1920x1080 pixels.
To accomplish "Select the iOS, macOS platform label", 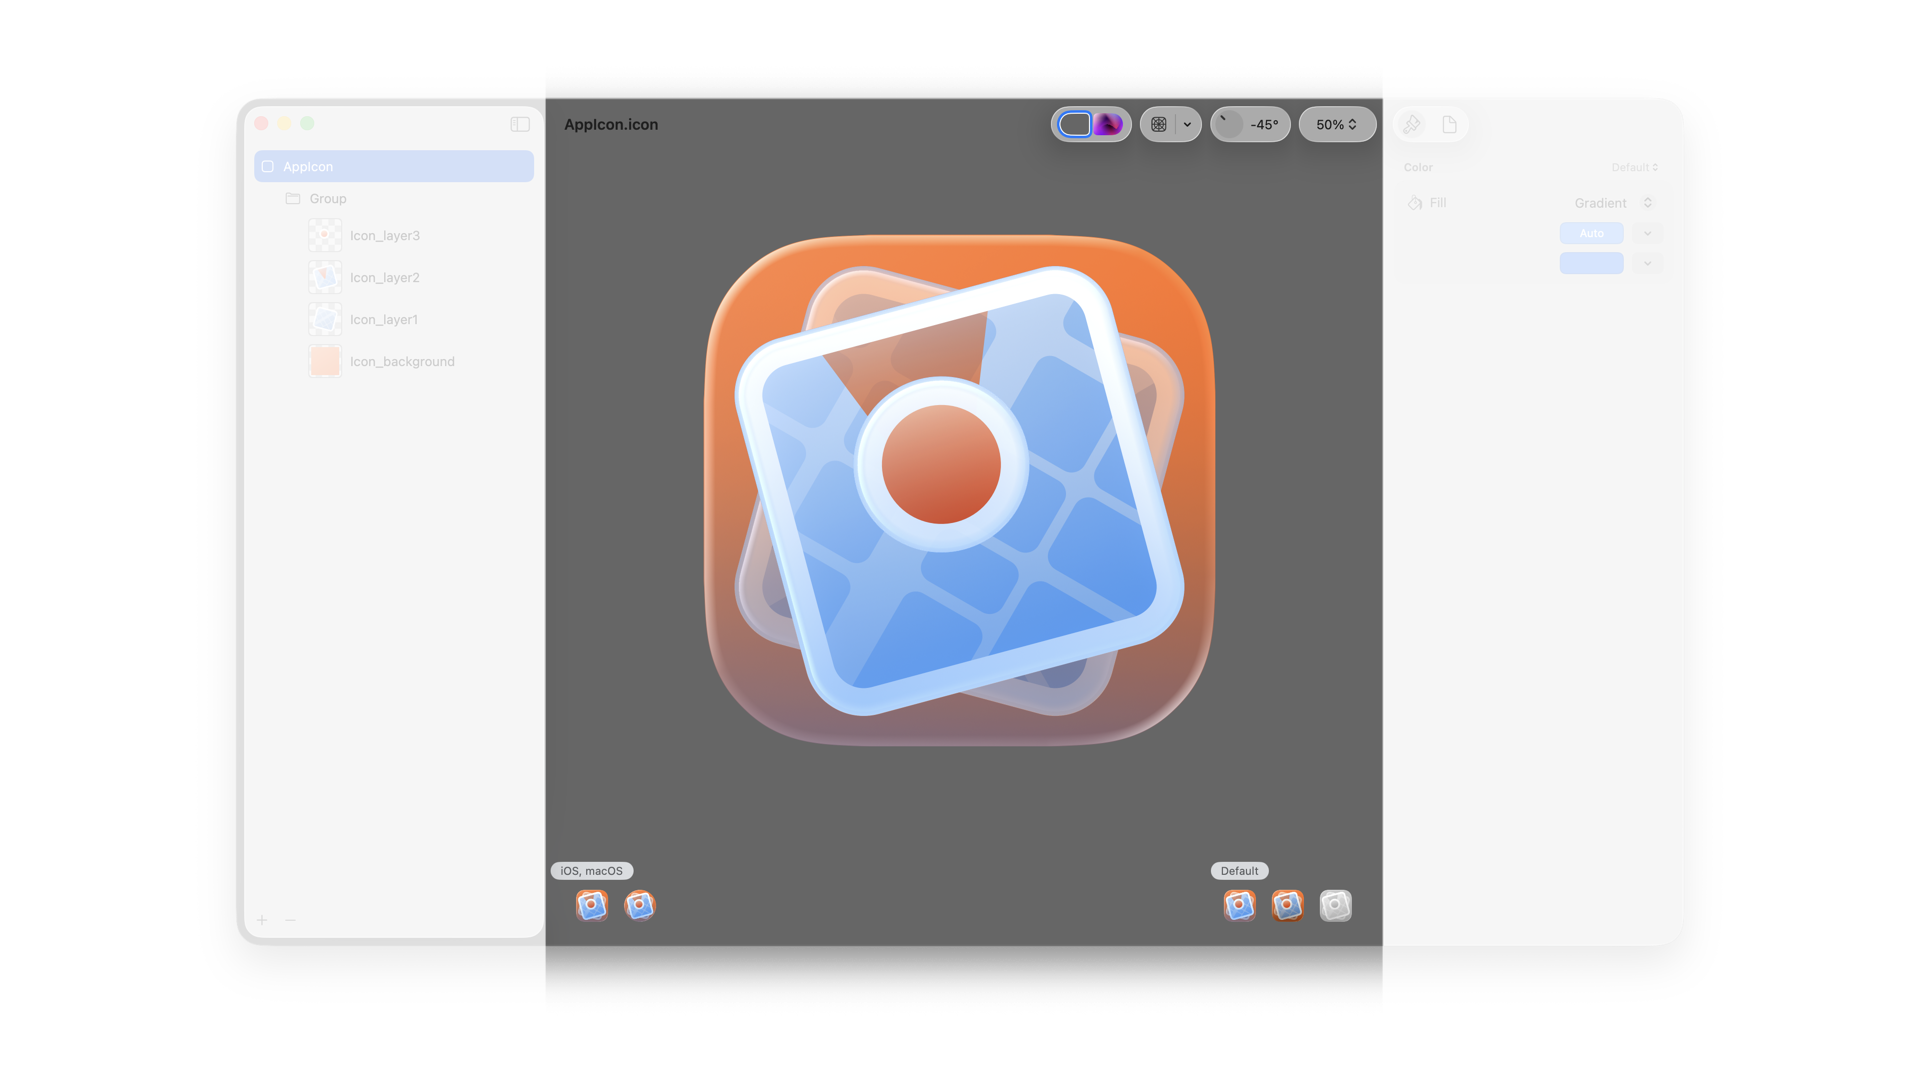I will [x=594, y=871].
